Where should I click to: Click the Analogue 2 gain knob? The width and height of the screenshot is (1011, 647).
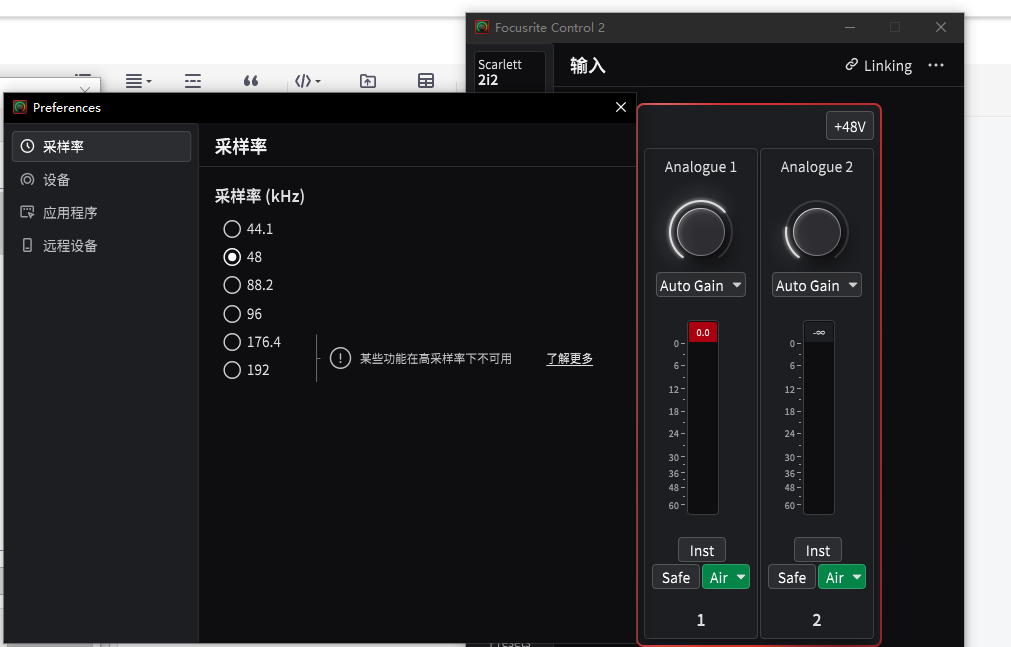816,232
